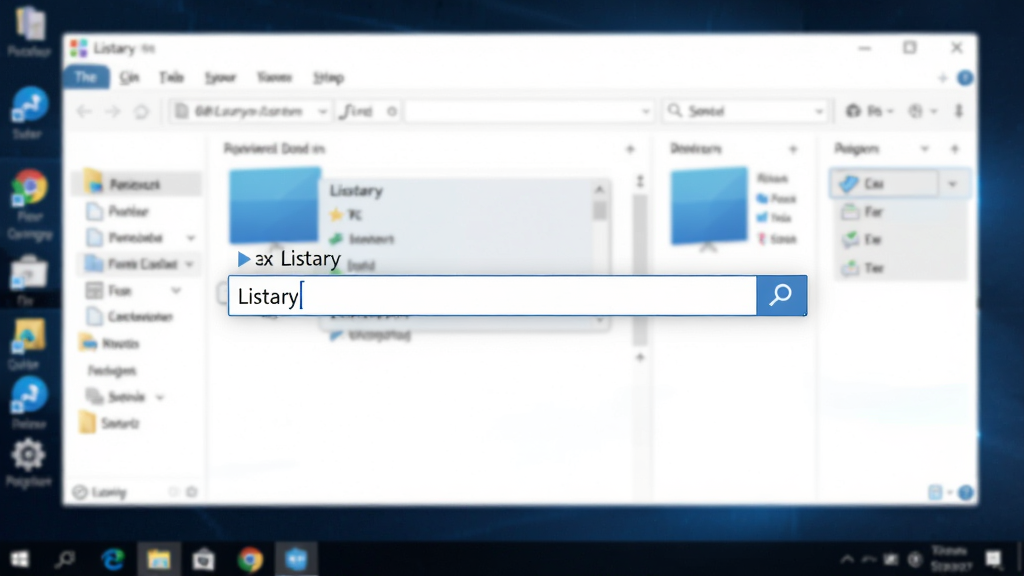1024x576 pixels.
Task: Click the vertical overflow icon ending the toolbar
Action: 959,111
